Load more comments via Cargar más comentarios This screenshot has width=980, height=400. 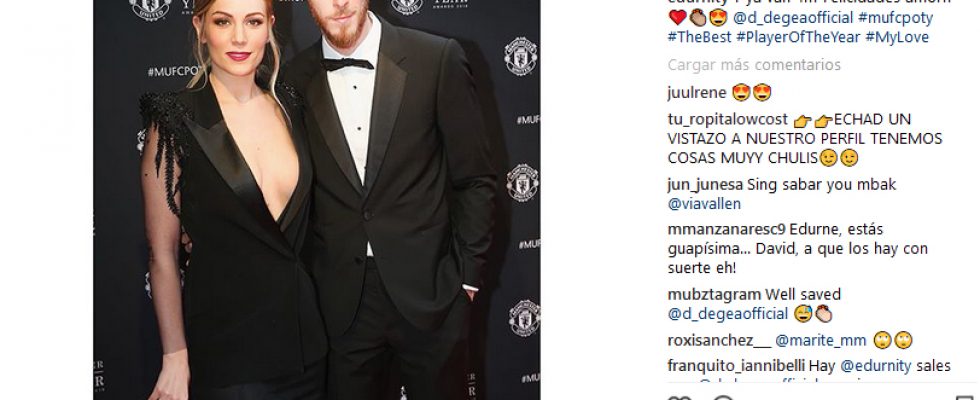[754, 65]
